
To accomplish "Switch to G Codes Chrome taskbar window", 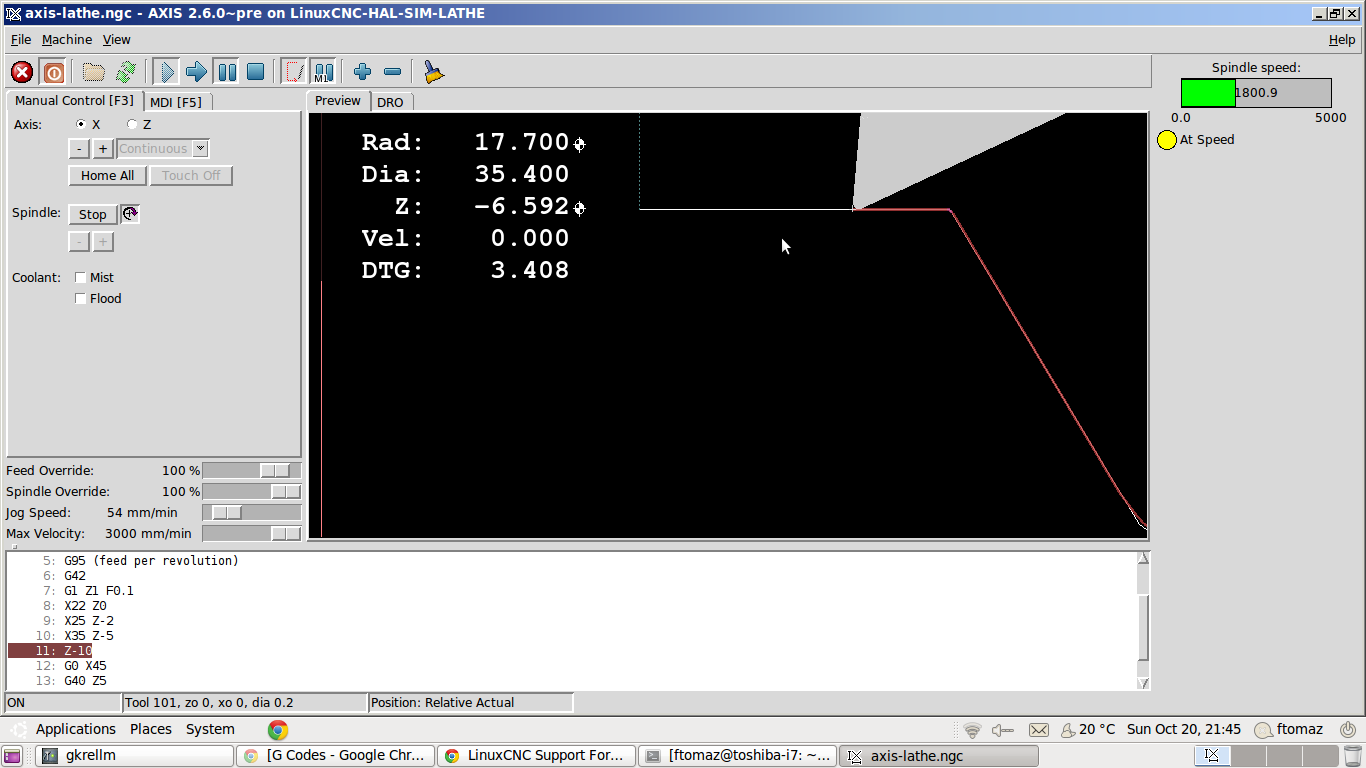I will coord(337,756).
